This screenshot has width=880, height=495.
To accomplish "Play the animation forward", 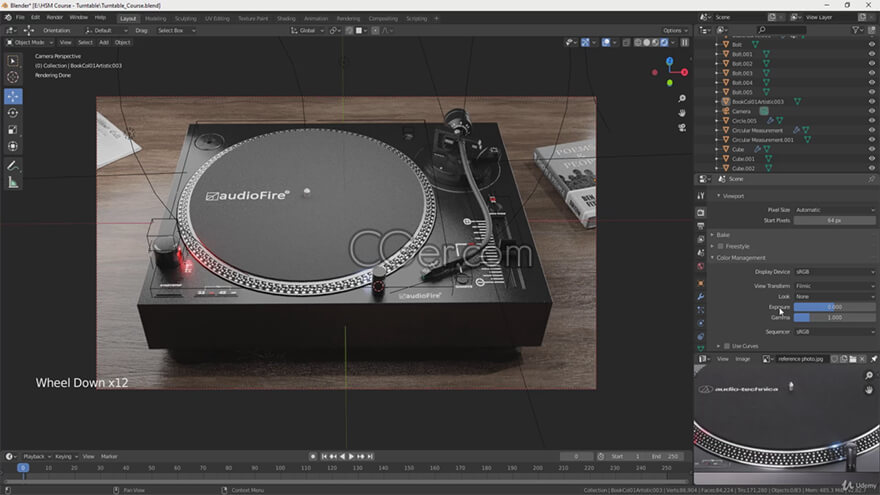I will [351, 457].
